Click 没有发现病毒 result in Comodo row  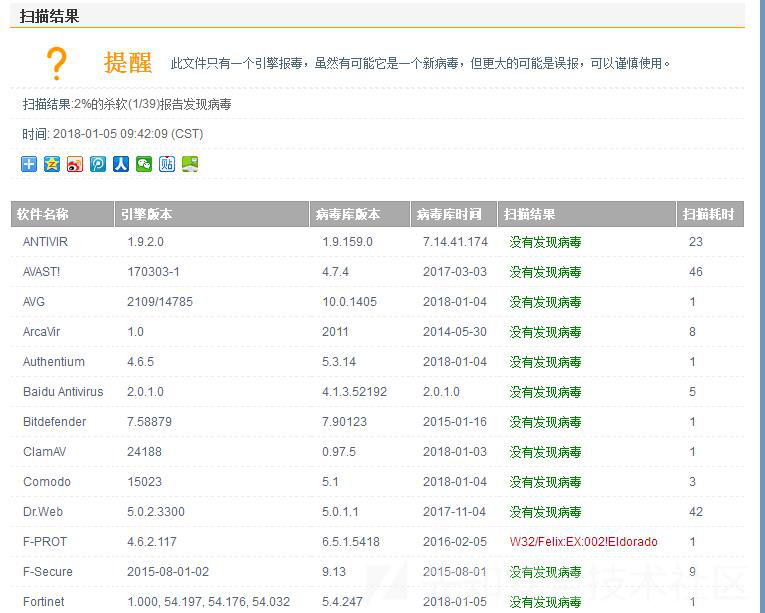tap(545, 482)
